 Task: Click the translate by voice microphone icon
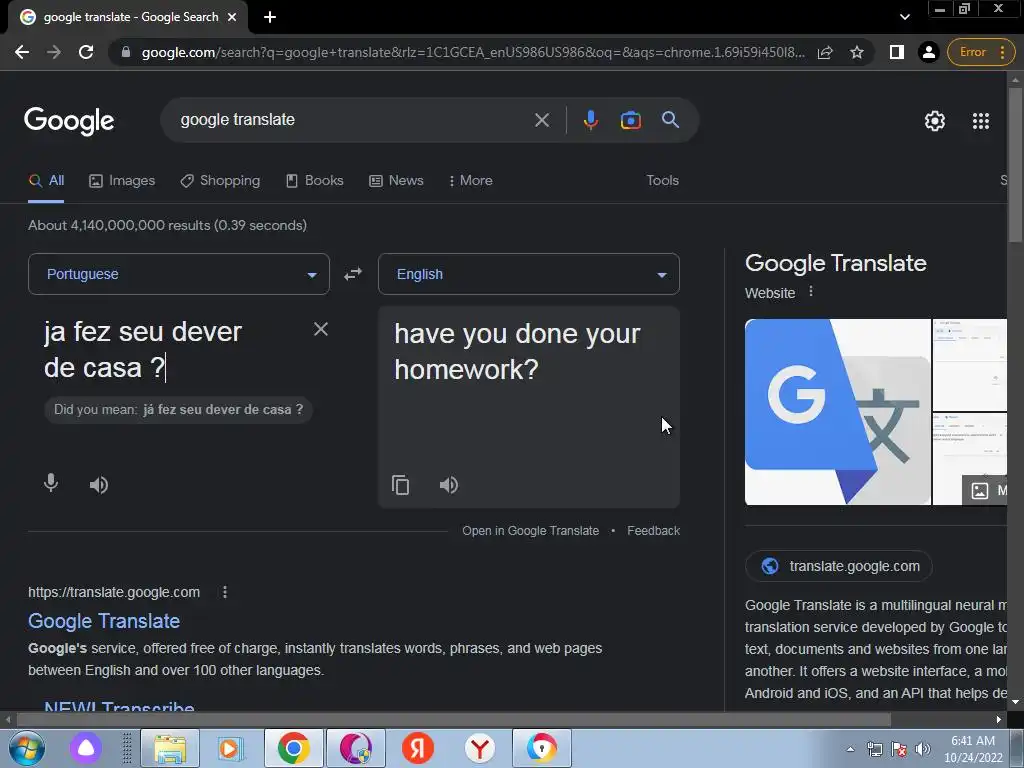51,483
